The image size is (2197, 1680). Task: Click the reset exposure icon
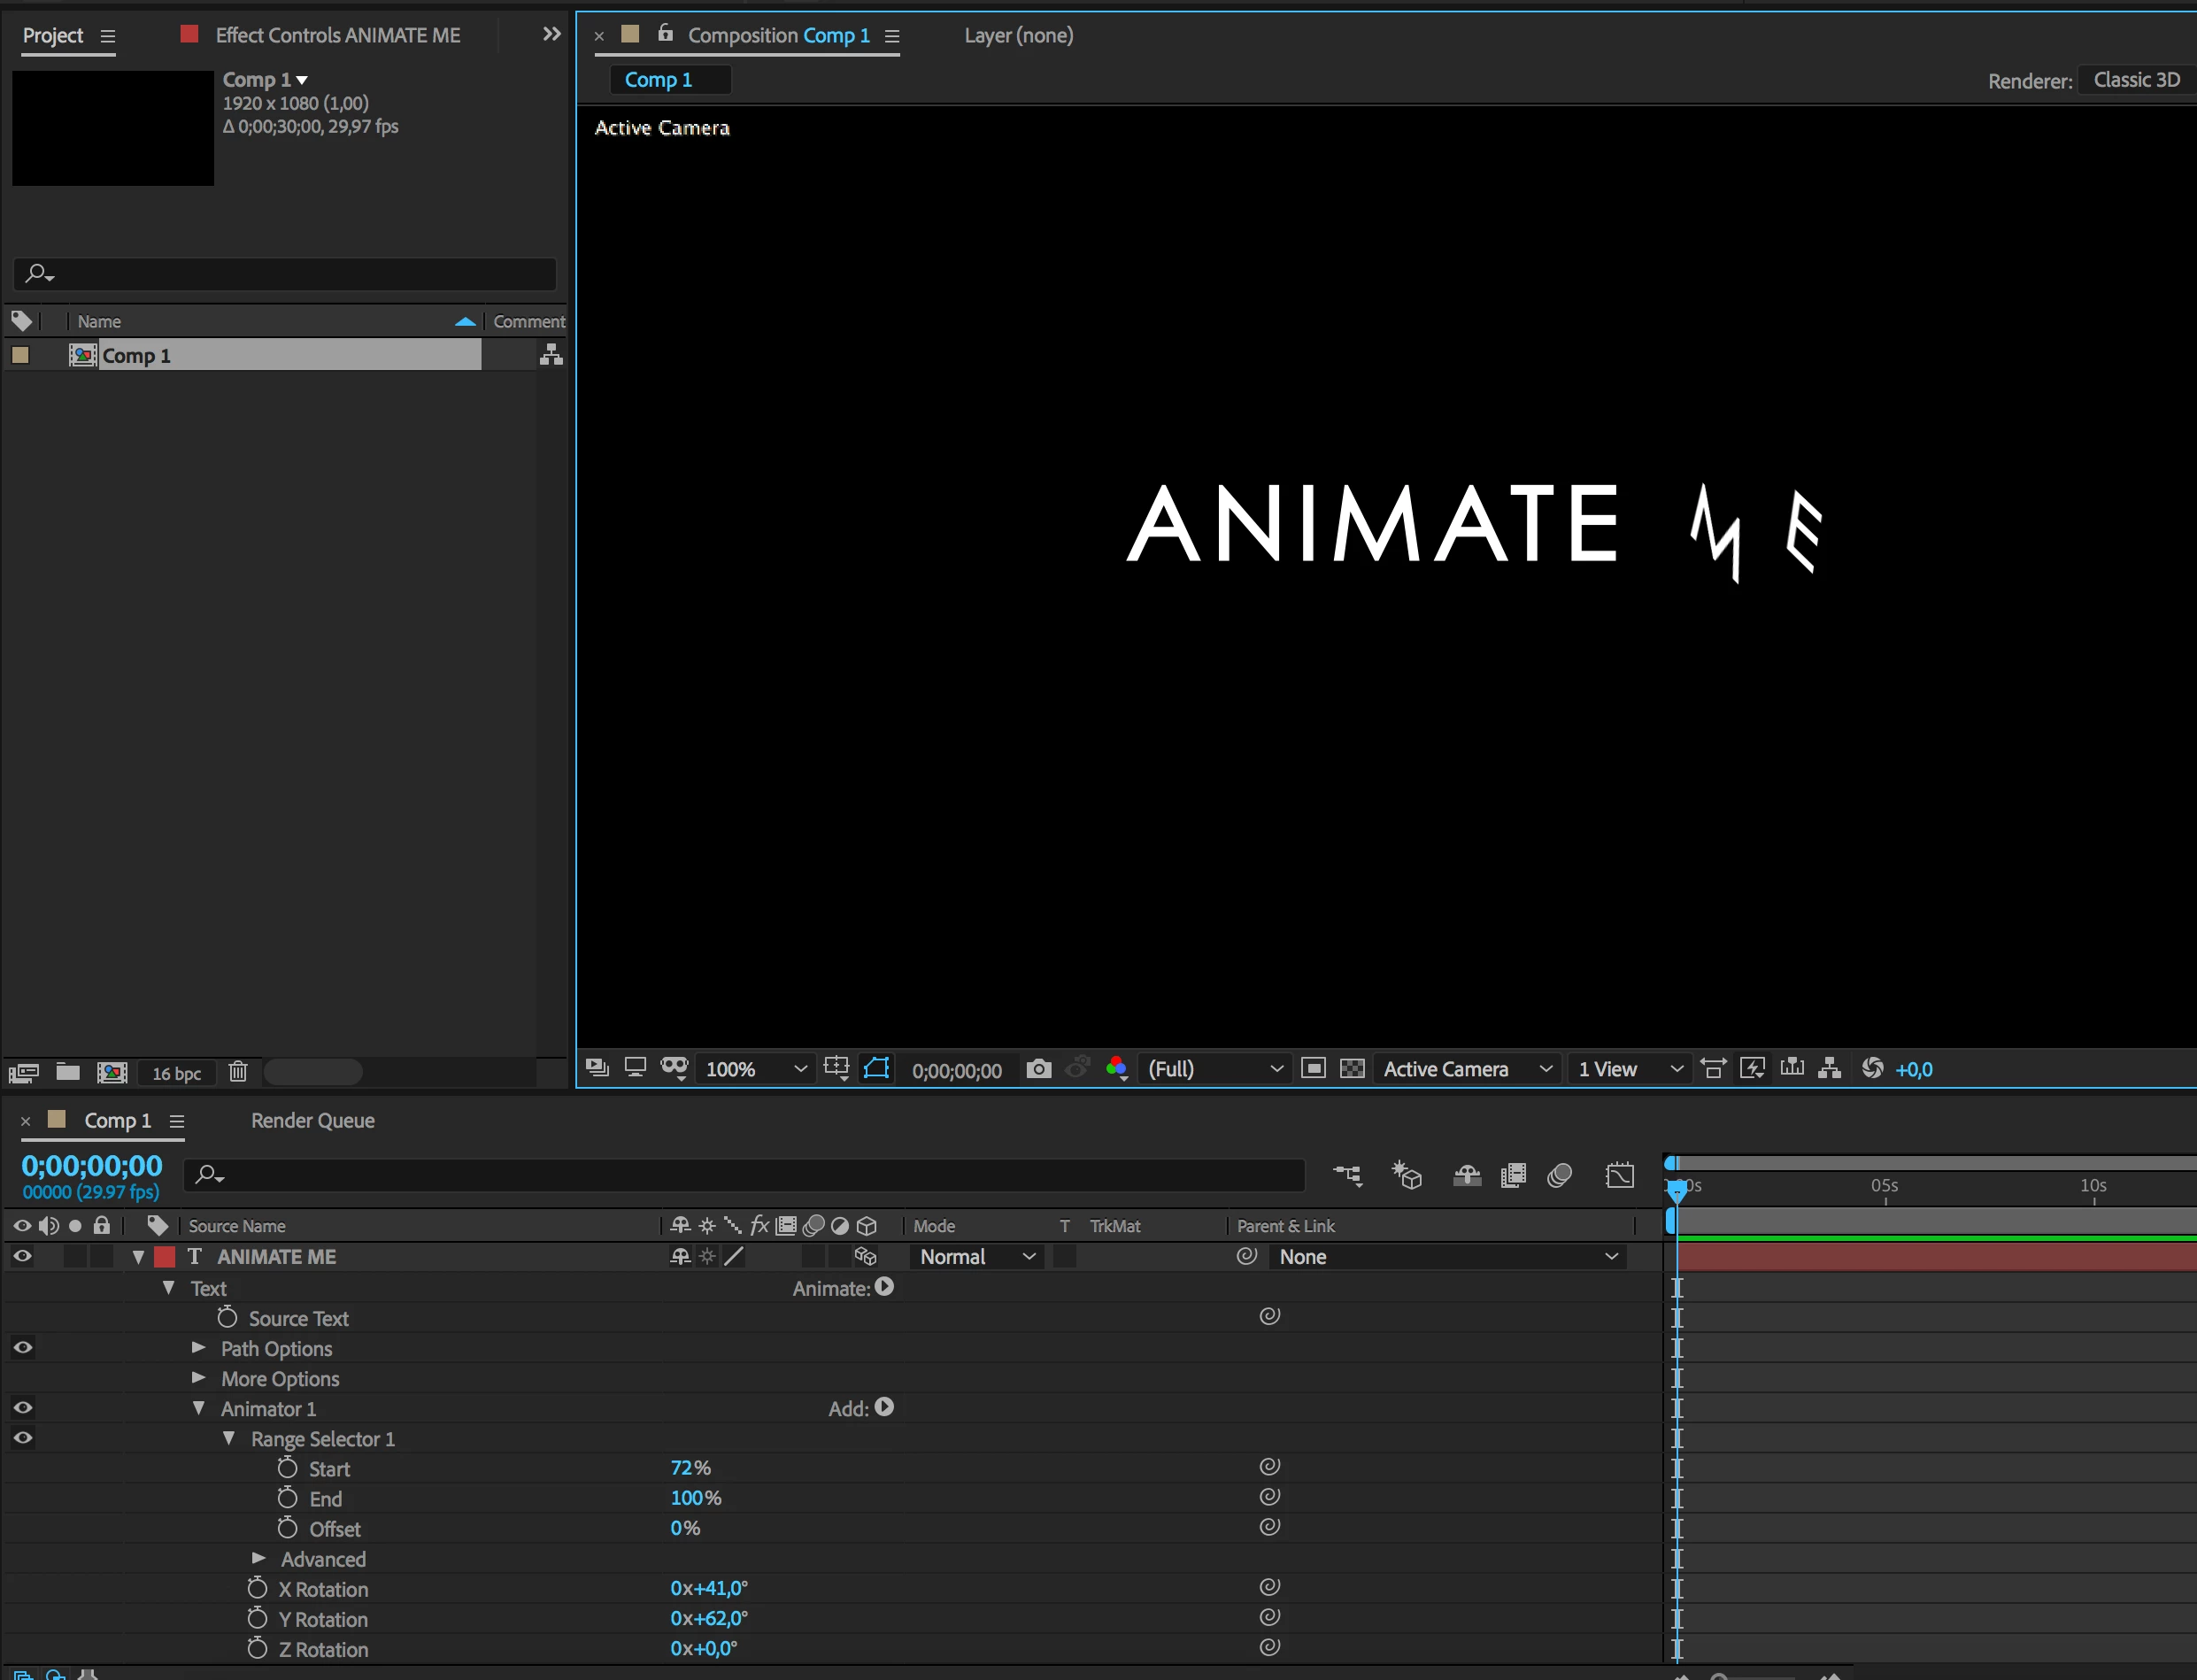pyautogui.click(x=1872, y=1069)
